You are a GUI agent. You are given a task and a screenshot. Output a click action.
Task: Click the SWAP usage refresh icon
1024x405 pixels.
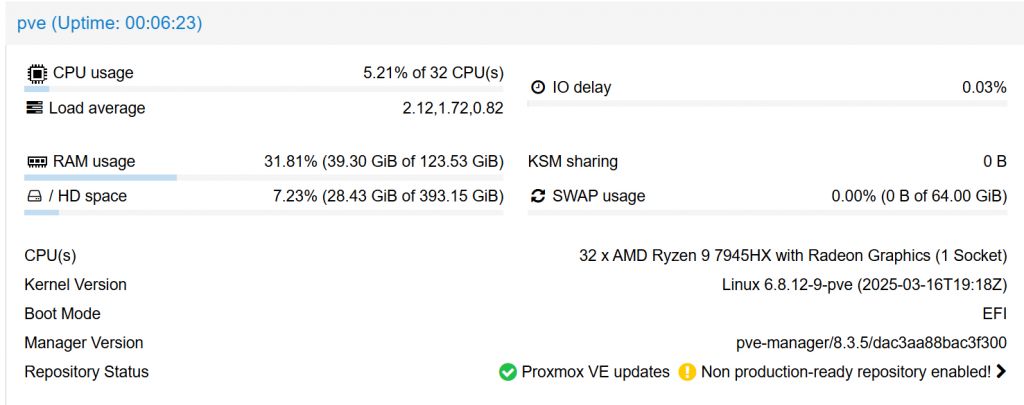click(537, 197)
